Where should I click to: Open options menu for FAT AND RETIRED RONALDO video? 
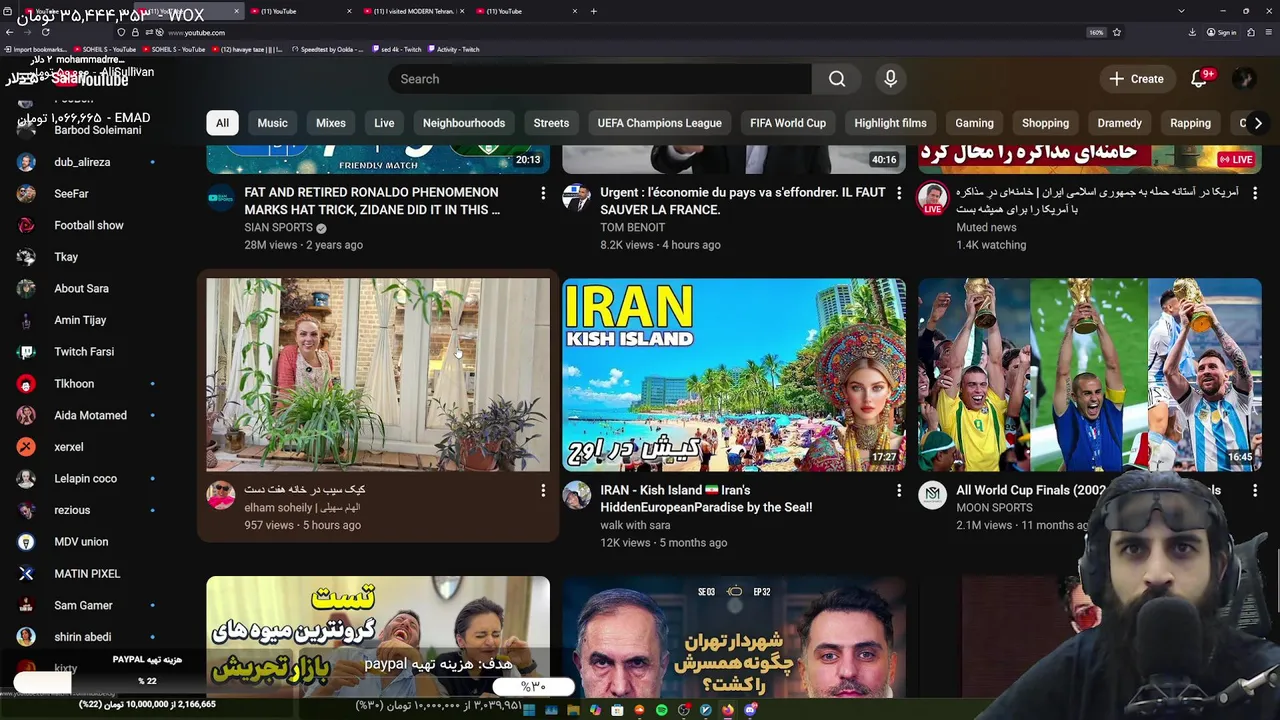(x=543, y=192)
